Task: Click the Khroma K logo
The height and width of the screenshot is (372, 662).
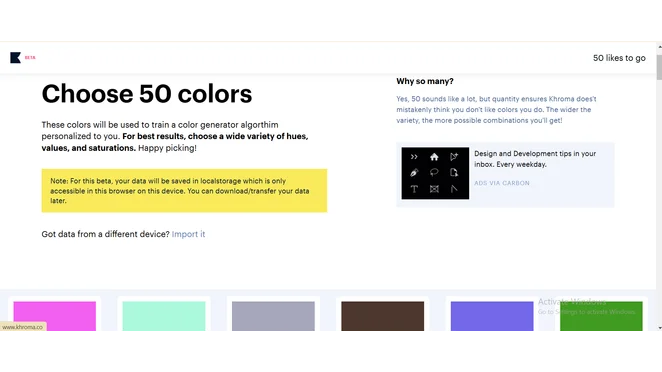Action: pos(16,57)
